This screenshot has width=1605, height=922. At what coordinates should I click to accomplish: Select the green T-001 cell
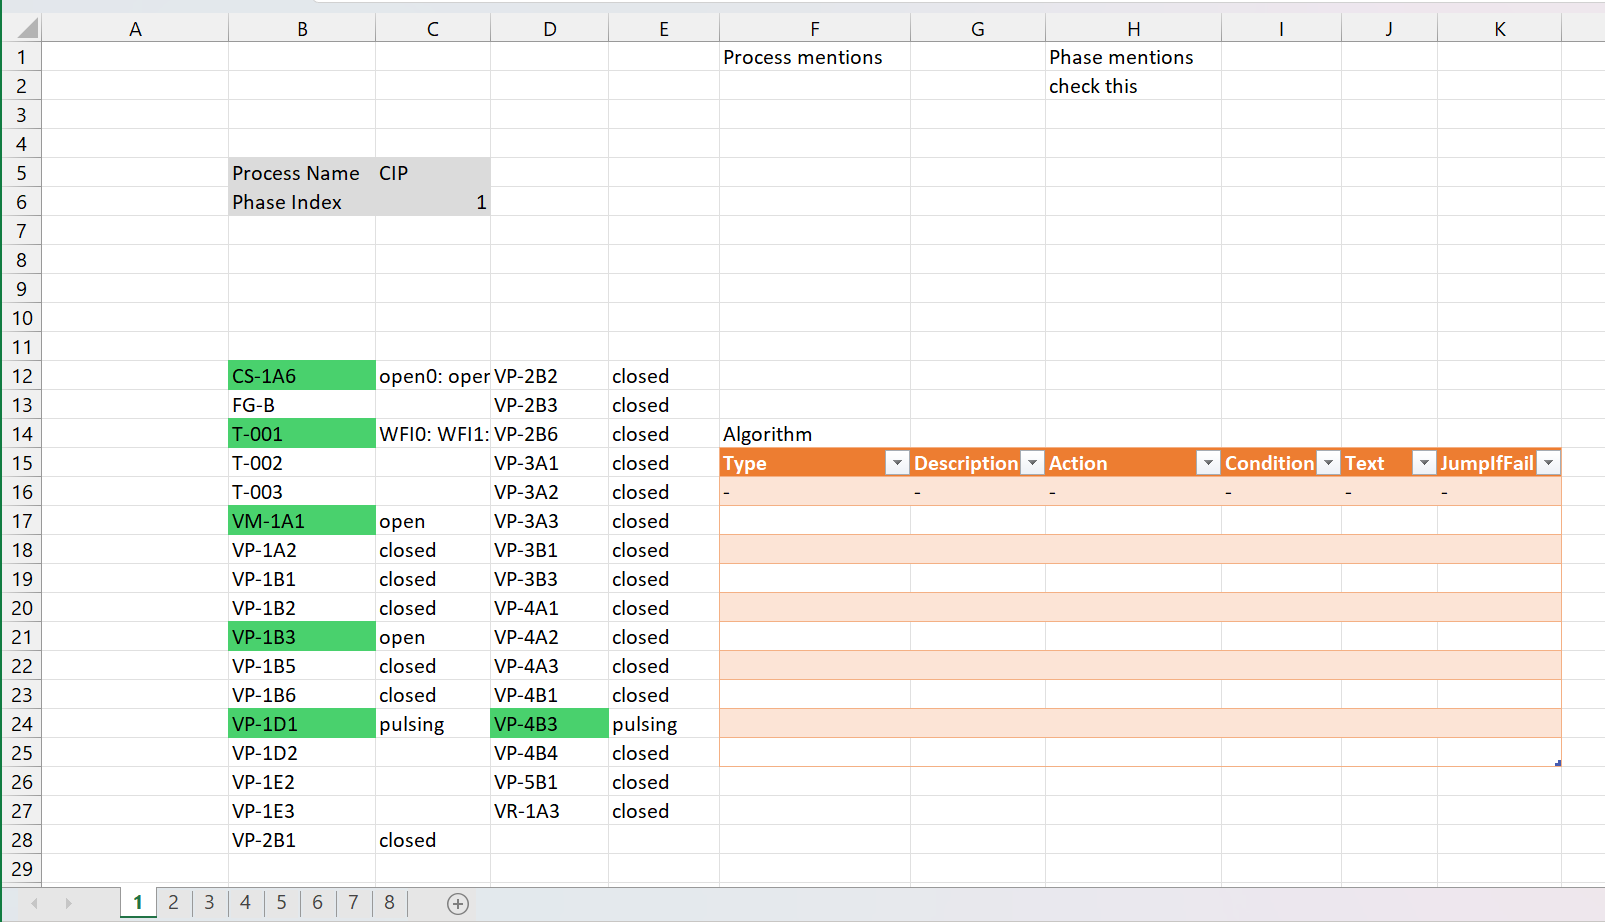click(x=302, y=434)
